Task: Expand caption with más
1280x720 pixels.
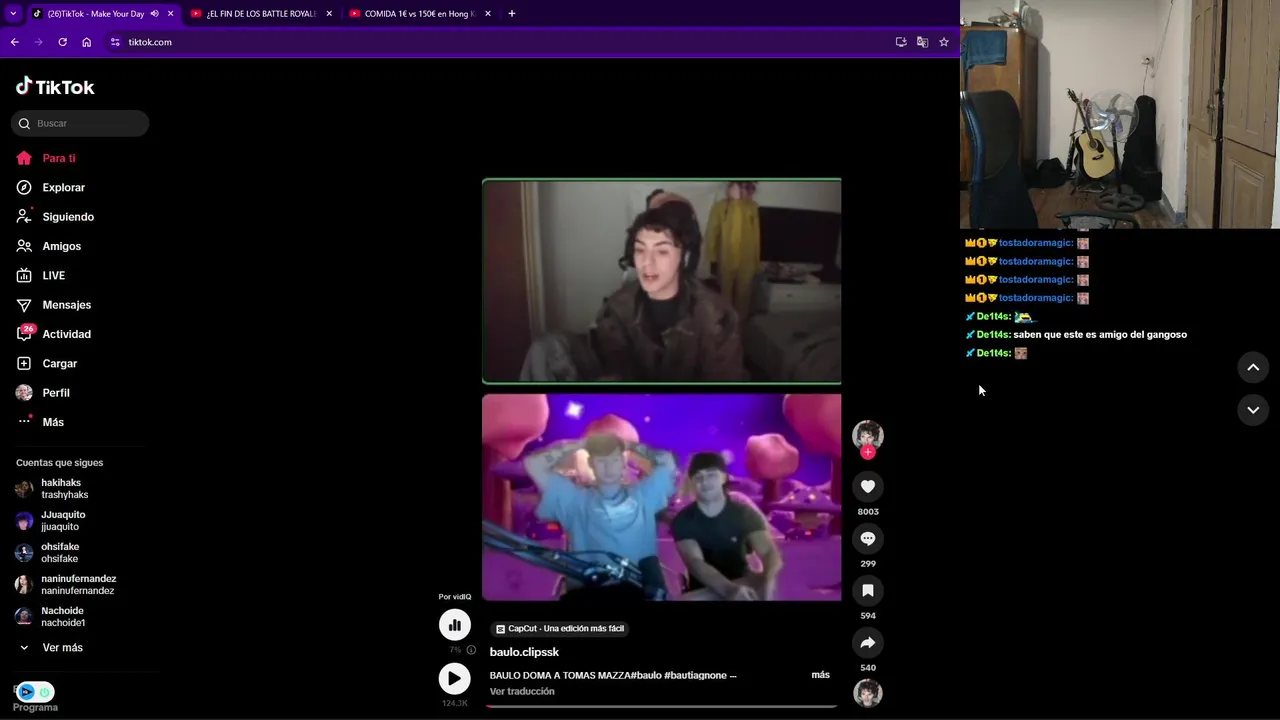Action: pos(820,675)
